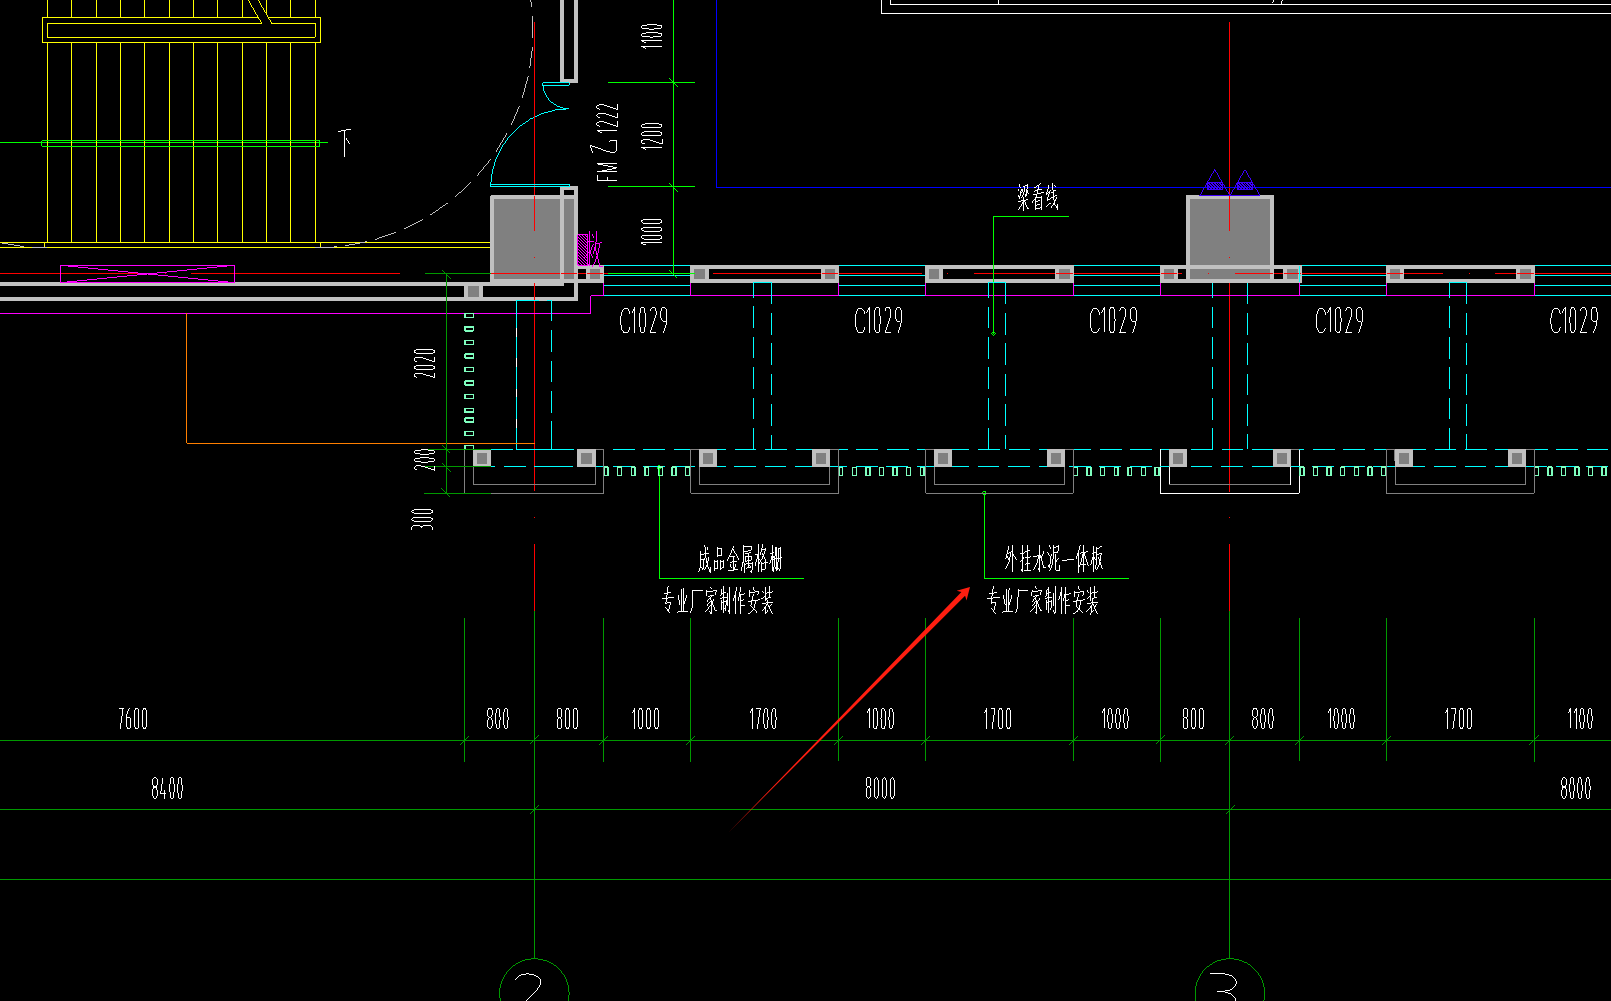This screenshot has width=1611, height=1001.
Task: Select the 梁看线 annotation text
Action: [x=1037, y=198]
